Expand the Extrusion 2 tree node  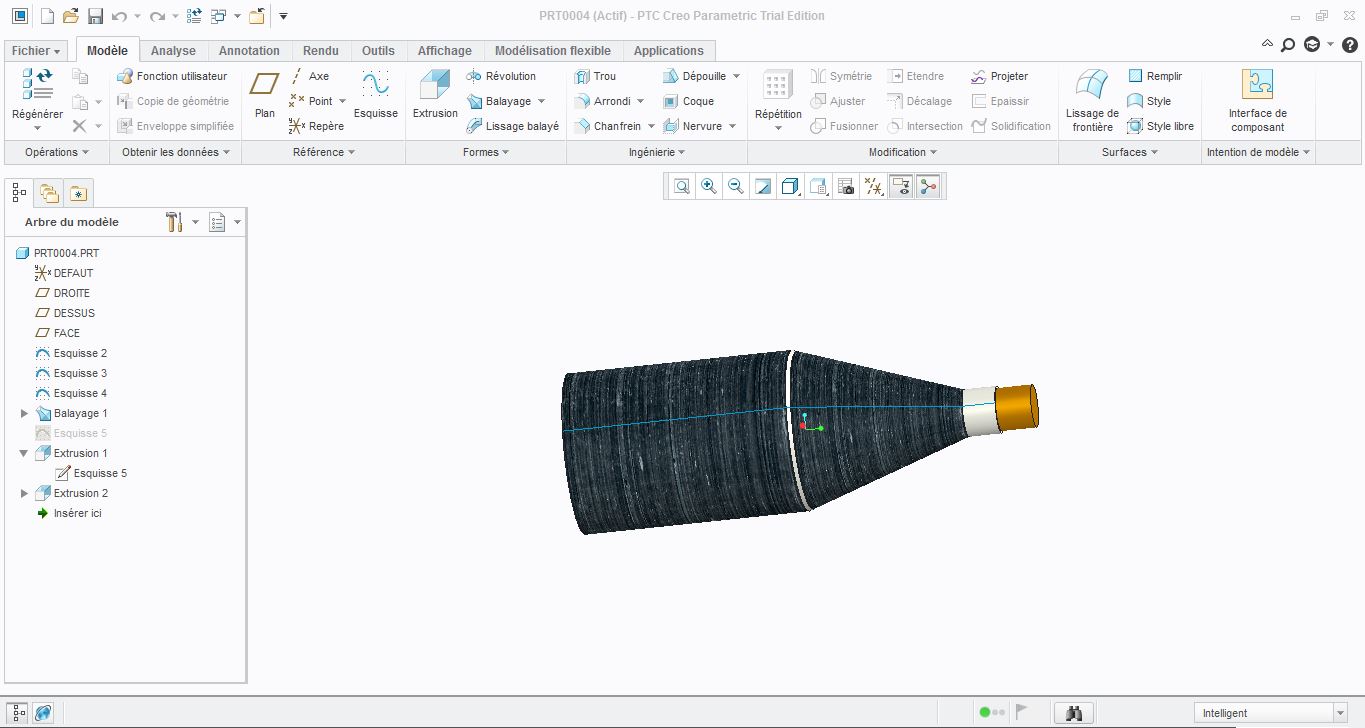point(25,493)
